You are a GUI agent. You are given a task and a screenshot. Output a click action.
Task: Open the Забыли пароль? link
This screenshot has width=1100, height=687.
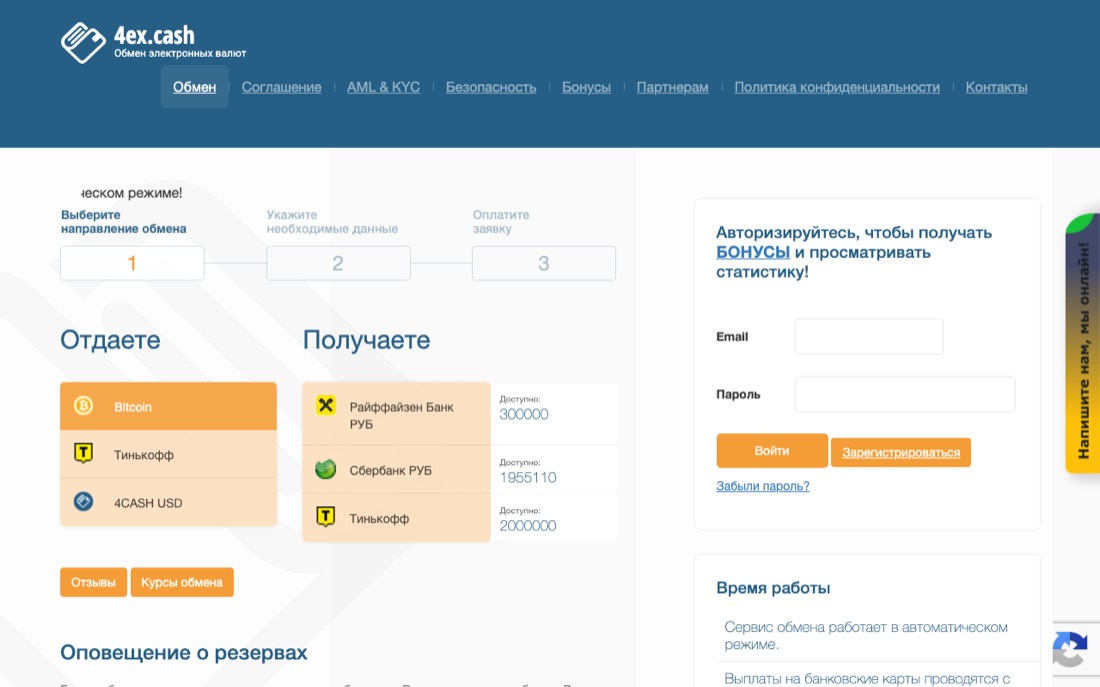click(763, 486)
